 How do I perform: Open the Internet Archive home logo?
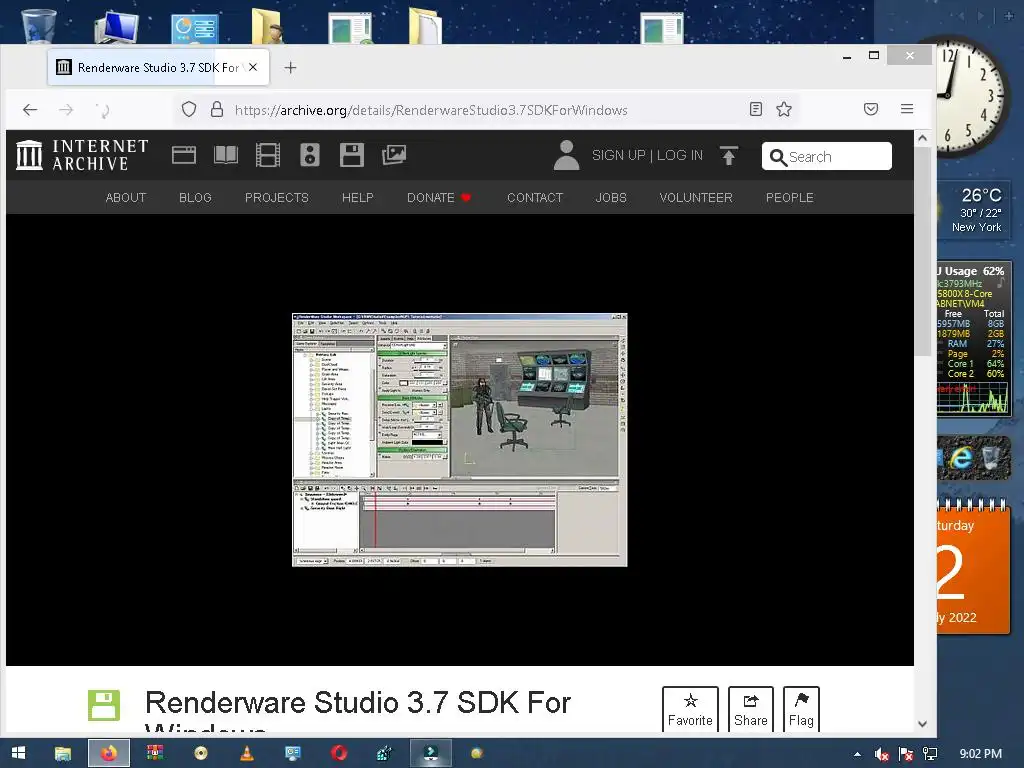(82, 155)
